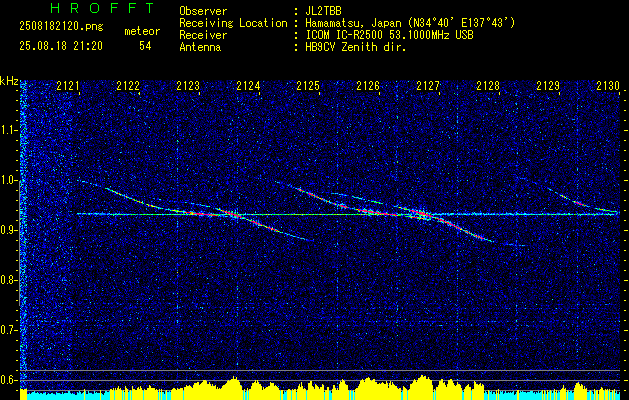
Task: Click the 0.8 kHz axis label
Action: click(9, 280)
